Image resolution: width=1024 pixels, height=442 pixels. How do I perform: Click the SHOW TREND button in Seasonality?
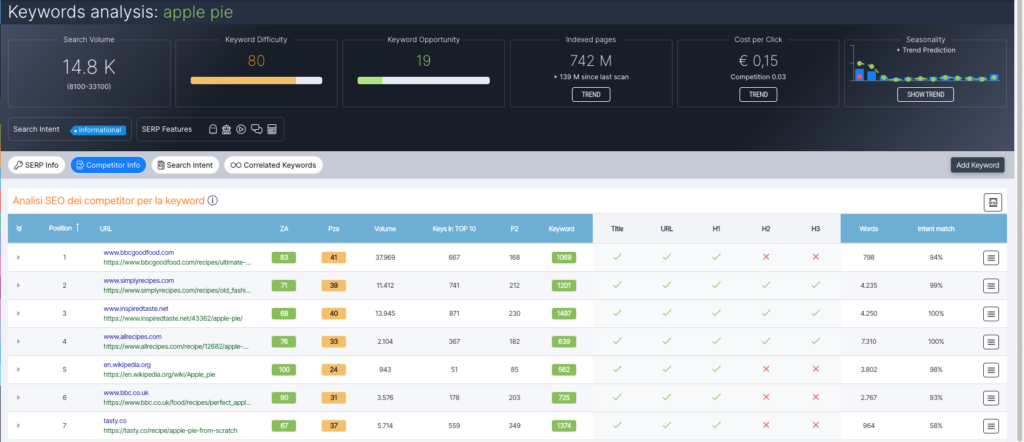[925, 95]
